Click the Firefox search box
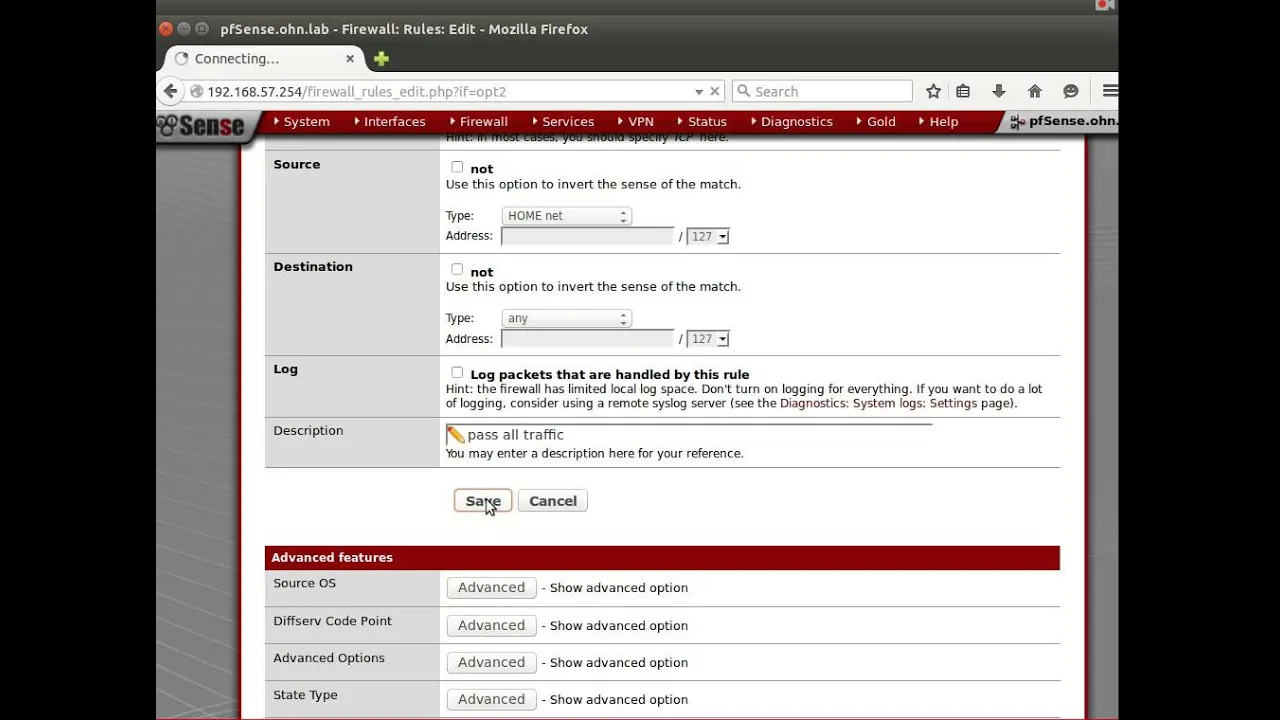Screen dimensions: 1280x720 click(822, 91)
